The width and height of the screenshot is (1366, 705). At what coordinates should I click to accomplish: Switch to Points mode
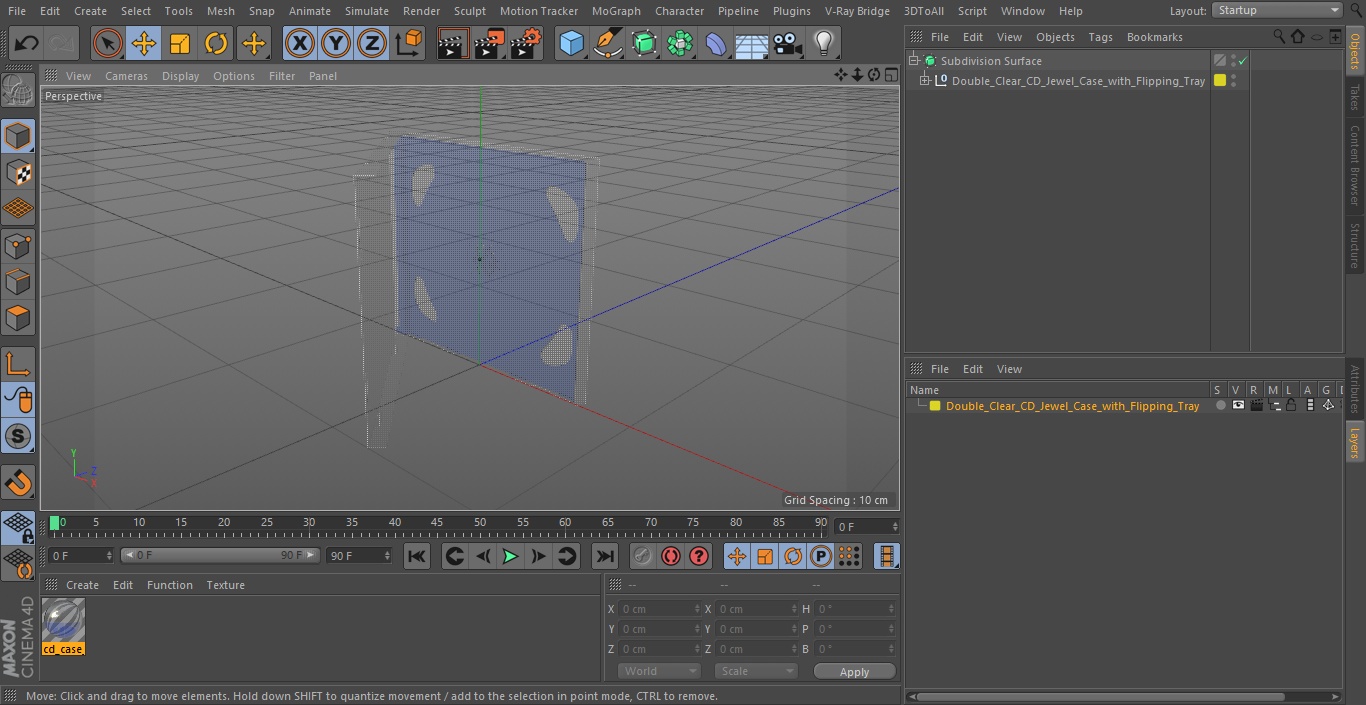[18, 245]
